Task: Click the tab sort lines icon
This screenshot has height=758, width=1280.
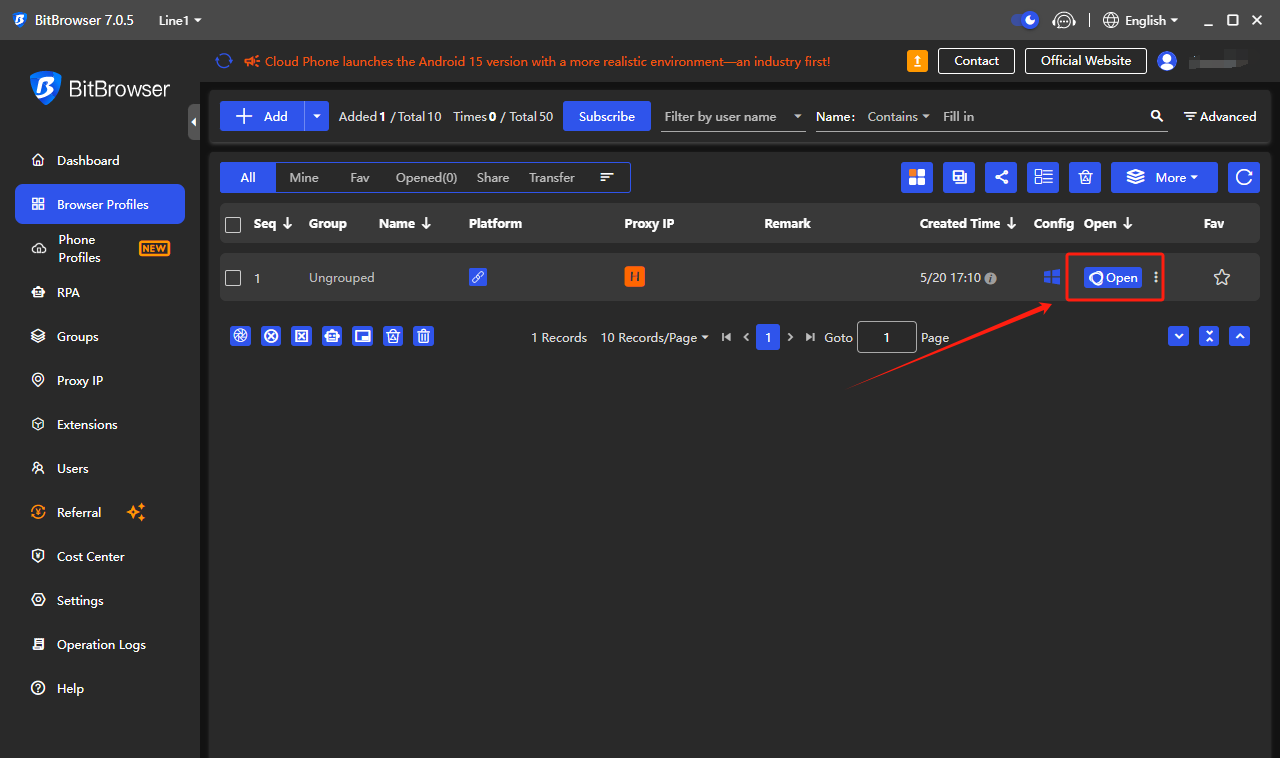Action: (x=607, y=177)
